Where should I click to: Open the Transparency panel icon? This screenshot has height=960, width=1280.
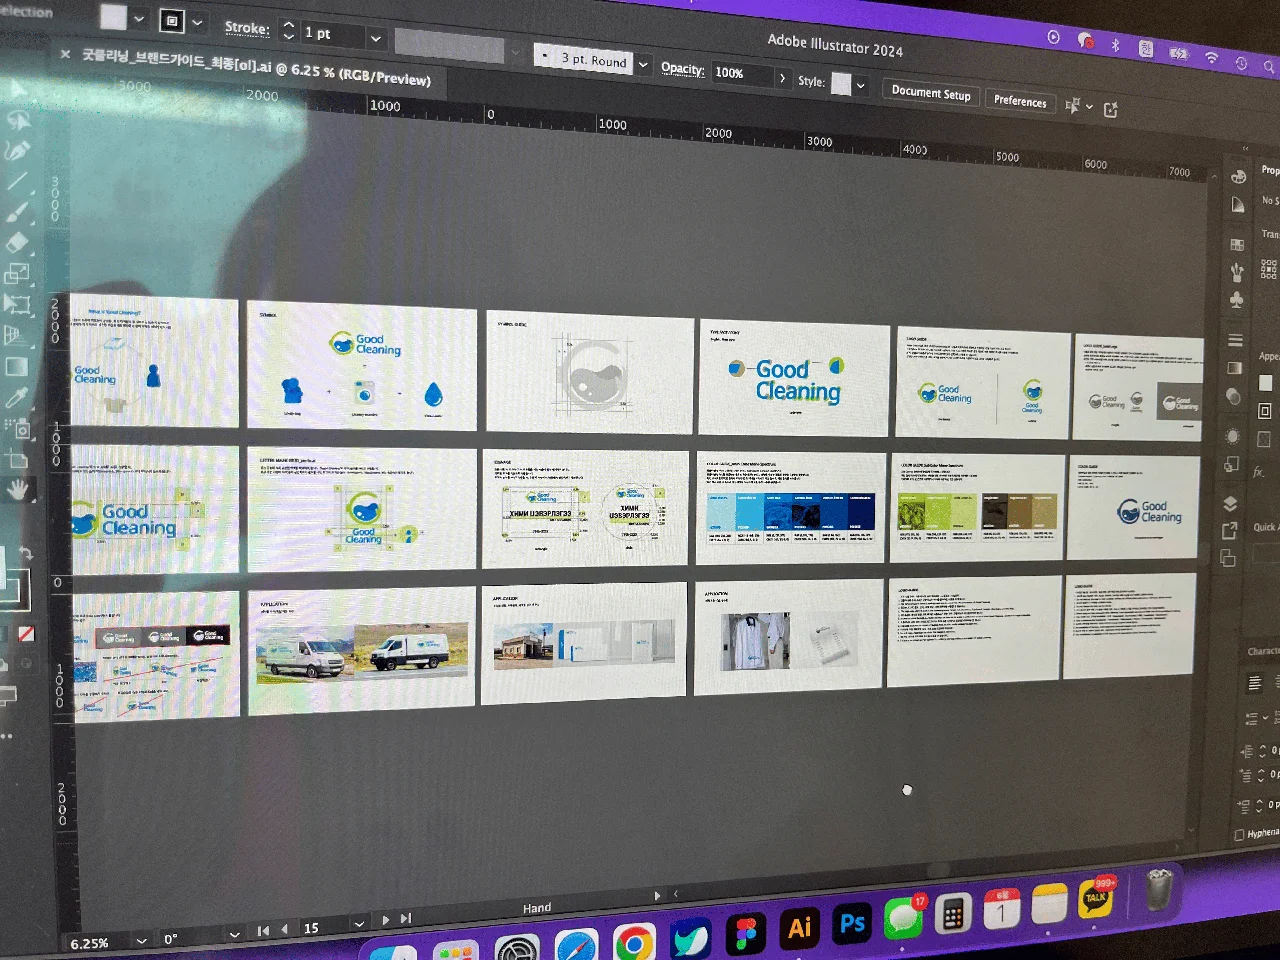point(1234,396)
